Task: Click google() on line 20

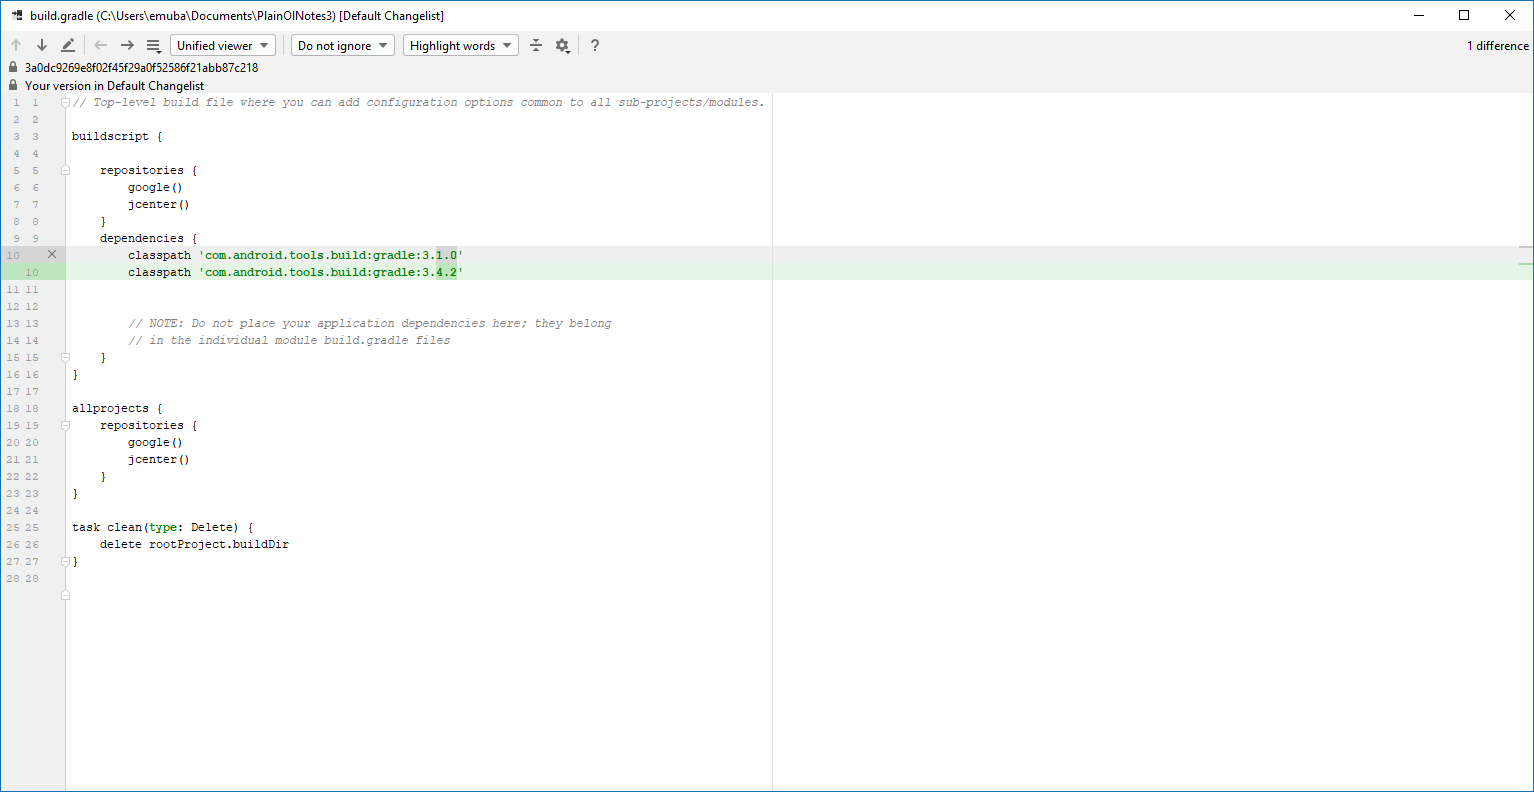Action: pos(155,442)
